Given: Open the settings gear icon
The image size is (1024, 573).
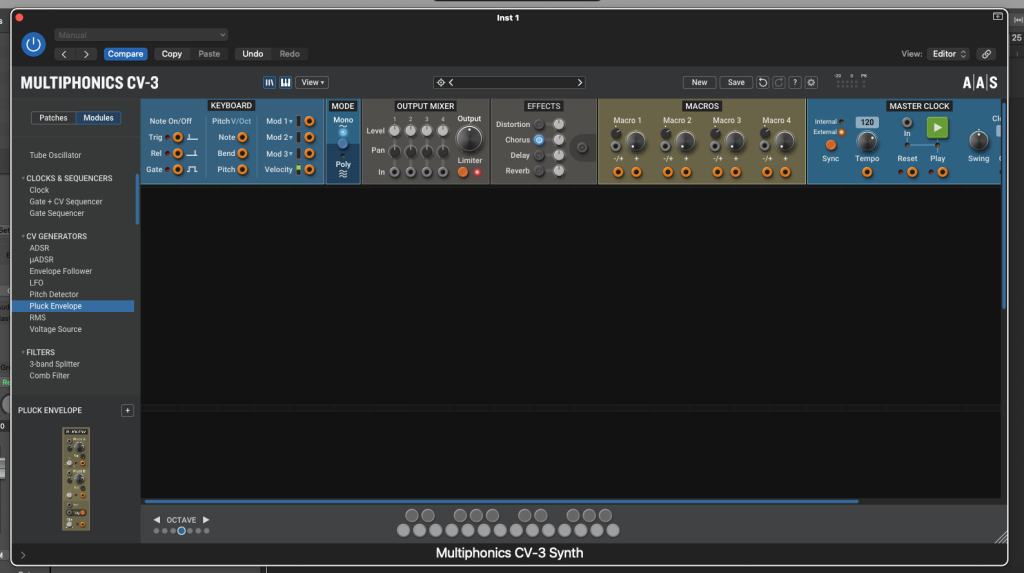Looking at the screenshot, I should coord(811,83).
